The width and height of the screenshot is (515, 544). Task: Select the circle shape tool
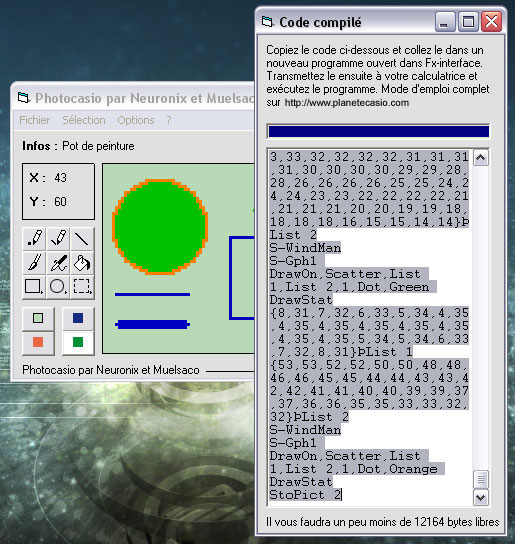click(x=58, y=286)
